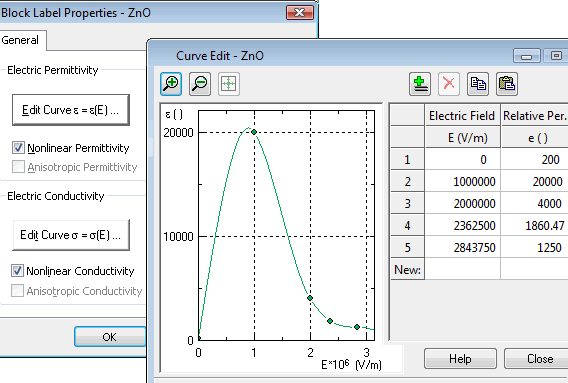Click OK in Block Label Properties
The height and width of the screenshot is (383, 568).
pos(110,337)
